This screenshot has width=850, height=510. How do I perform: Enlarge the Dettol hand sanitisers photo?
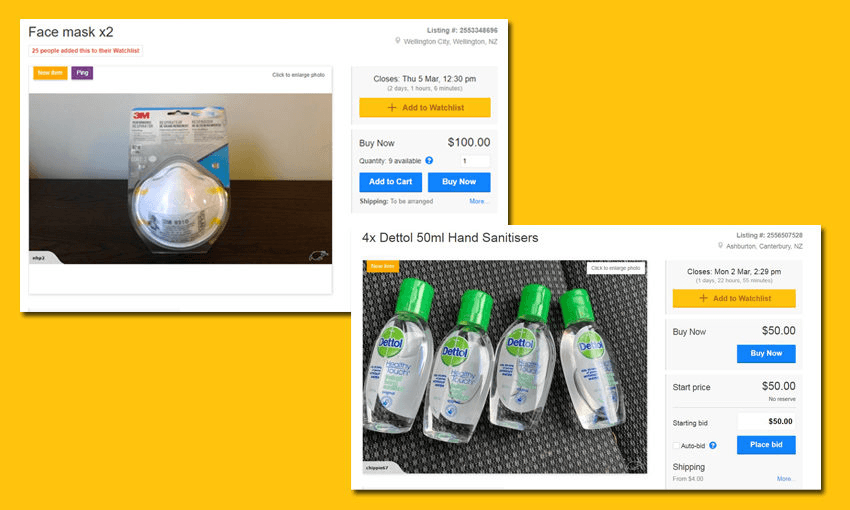tap(616, 268)
